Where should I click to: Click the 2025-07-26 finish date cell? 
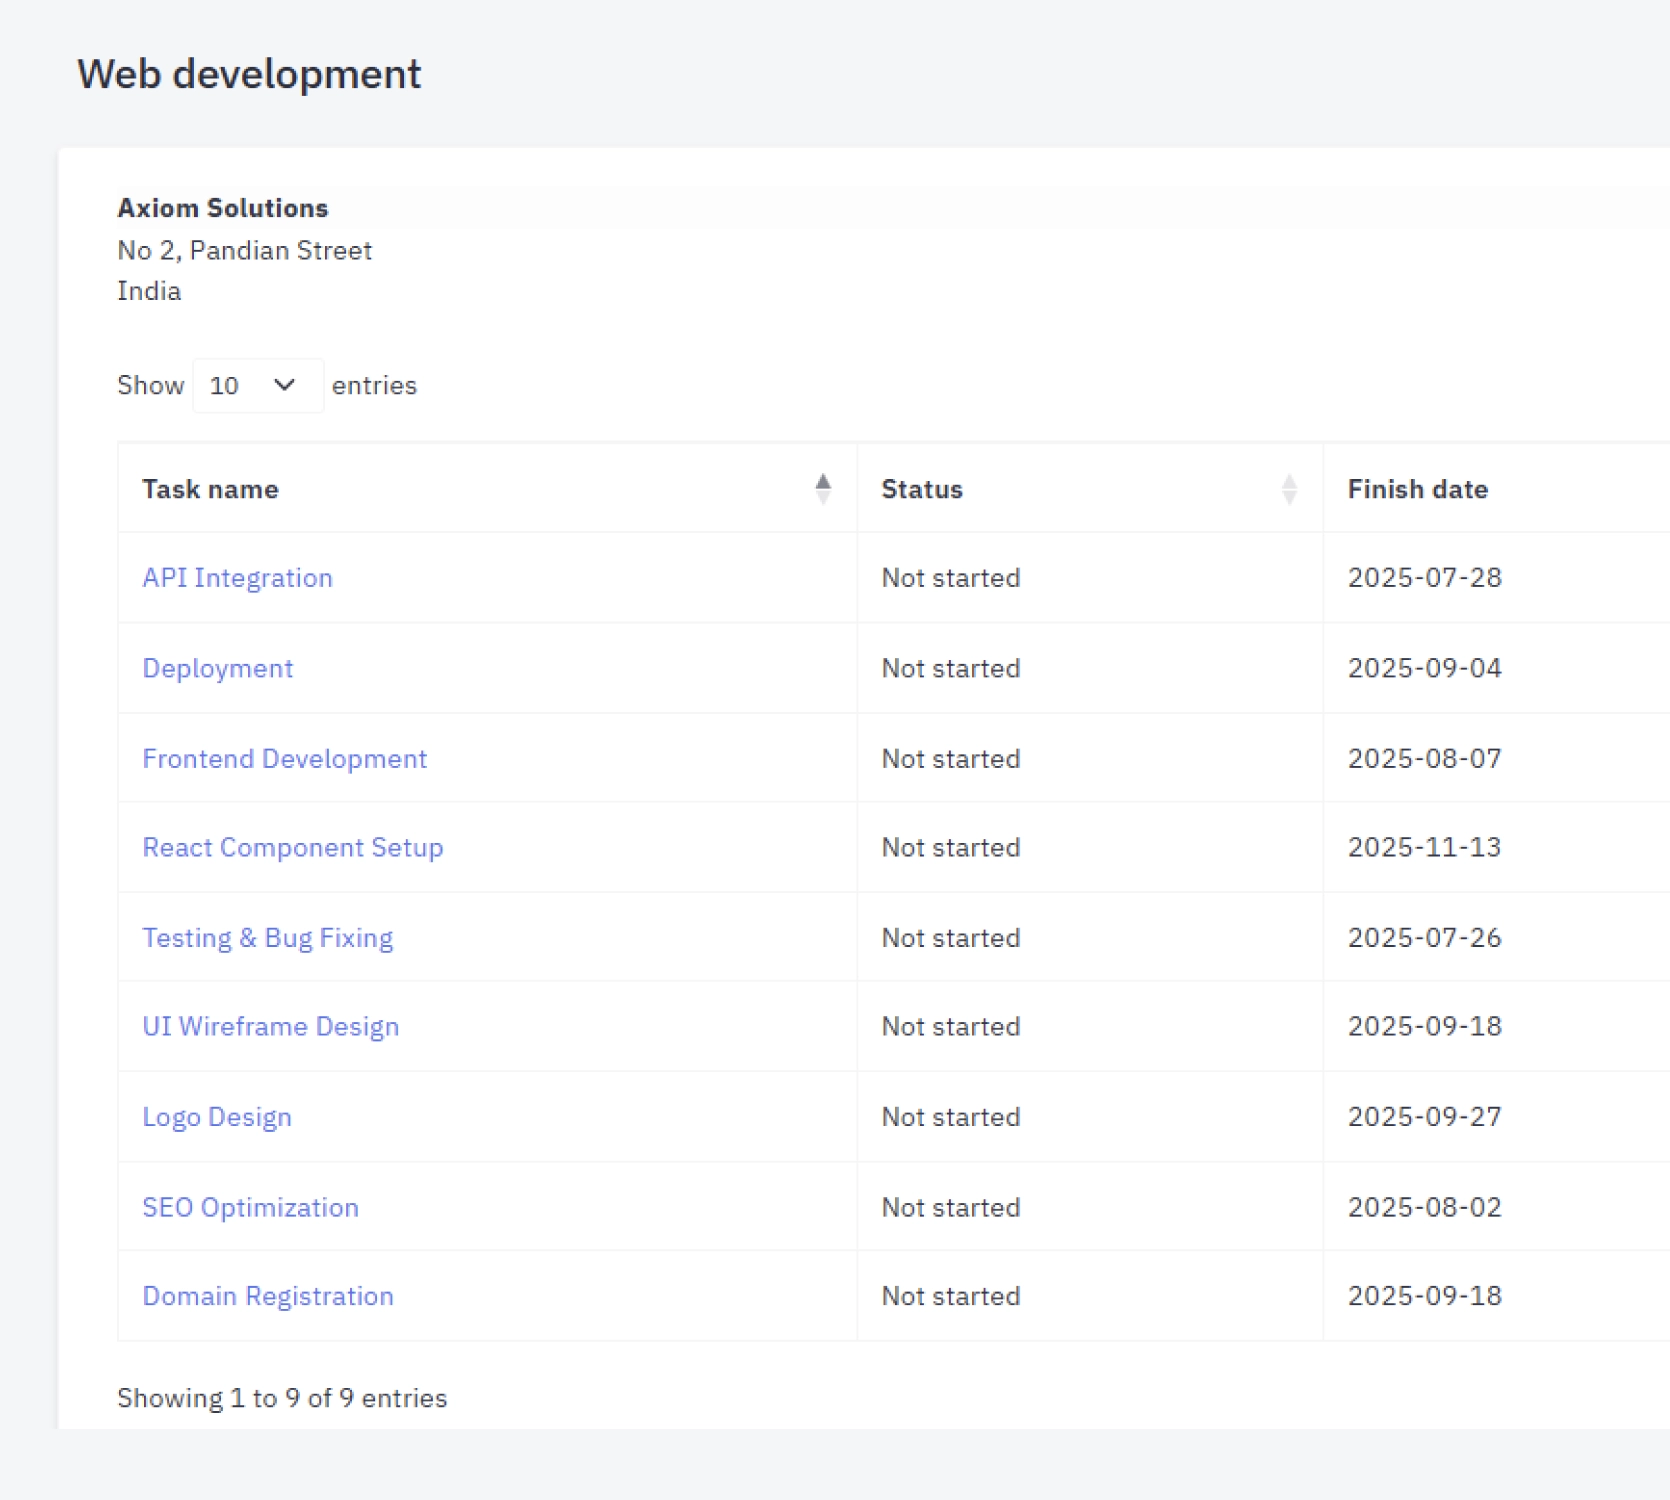pos(1424,938)
